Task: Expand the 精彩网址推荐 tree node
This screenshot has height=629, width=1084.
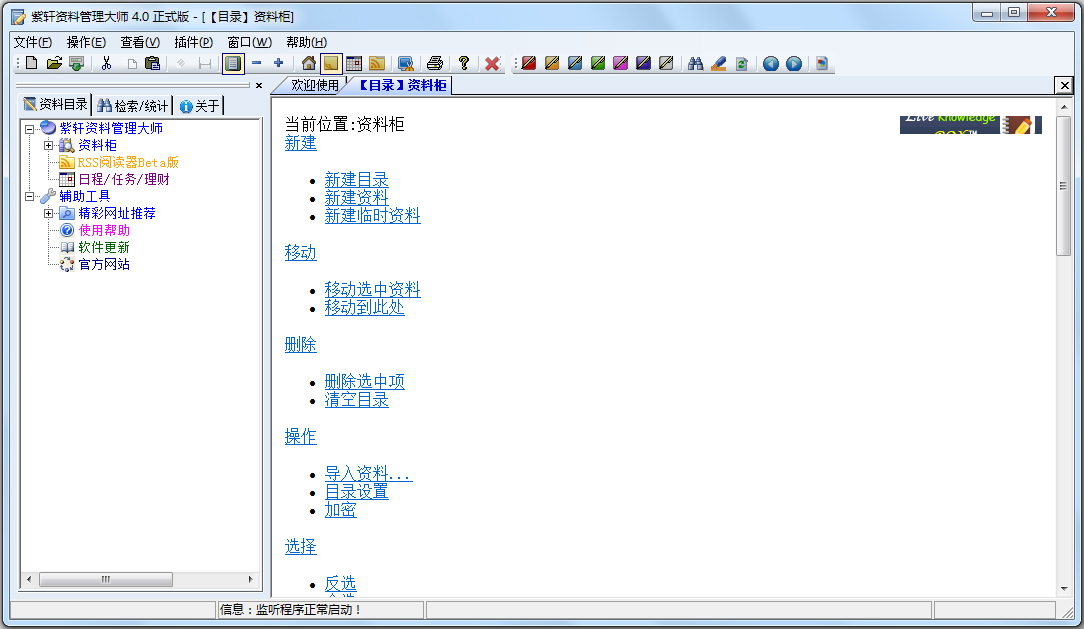Action: (x=48, y=213)
